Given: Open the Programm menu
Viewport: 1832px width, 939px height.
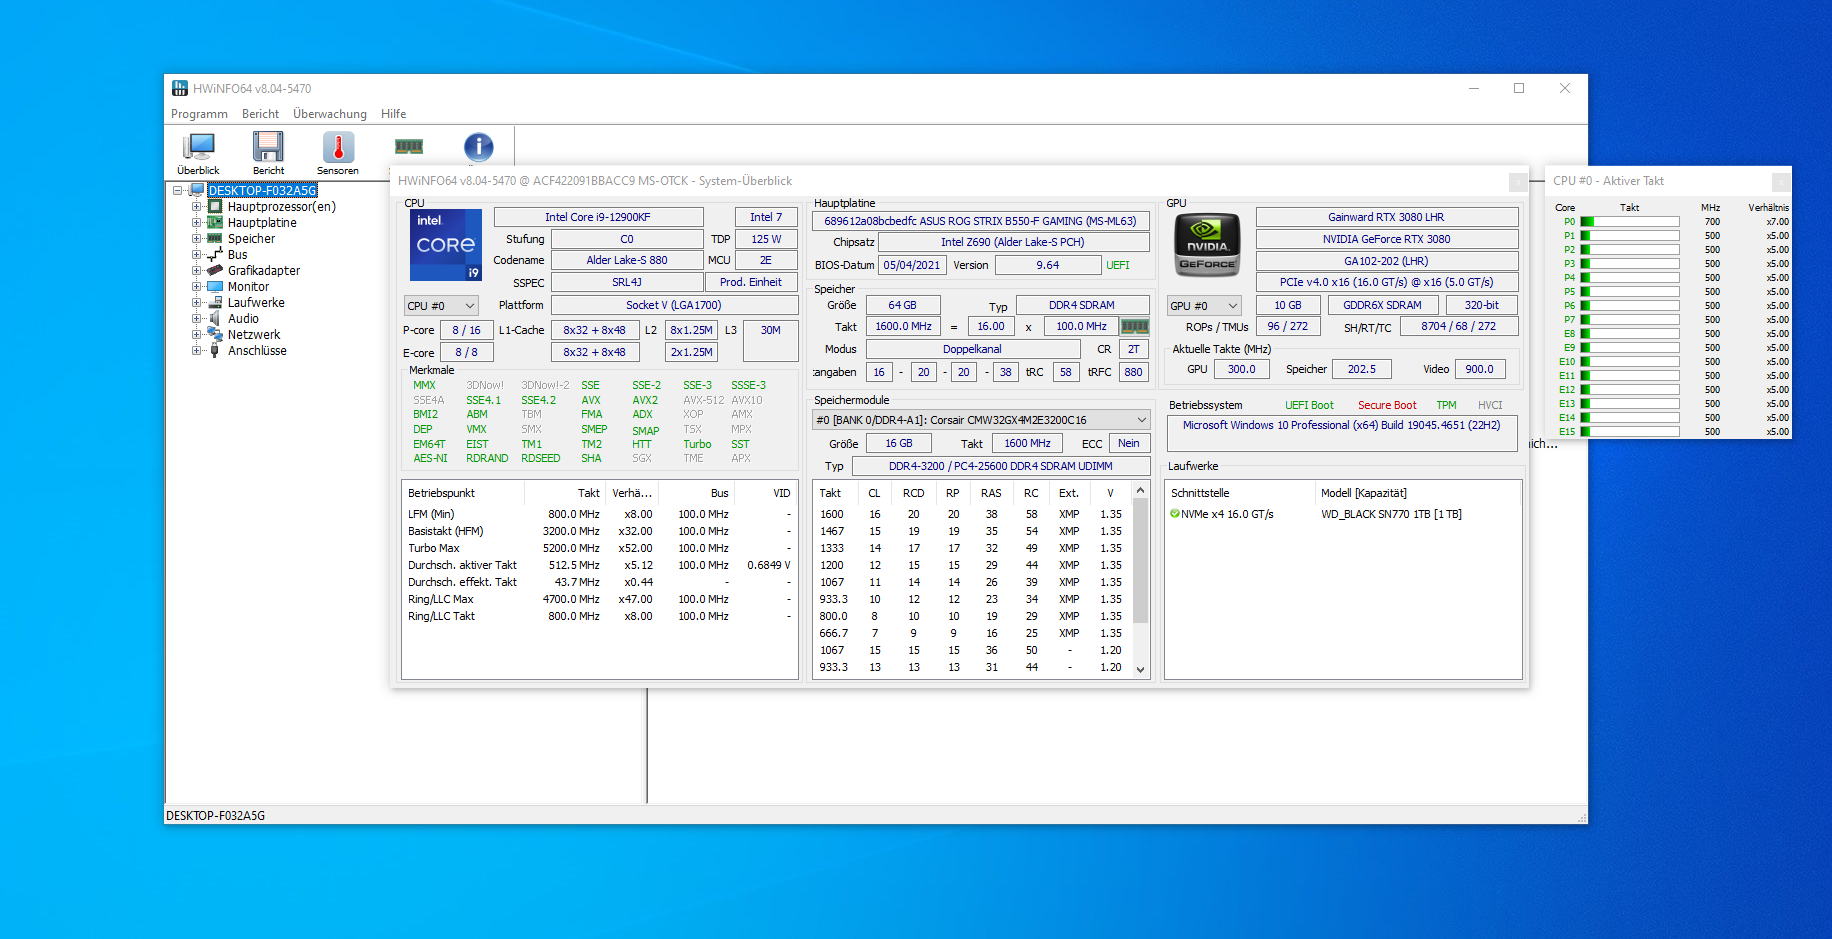Looking at the screenshot, I should click(x=199, y=114).
